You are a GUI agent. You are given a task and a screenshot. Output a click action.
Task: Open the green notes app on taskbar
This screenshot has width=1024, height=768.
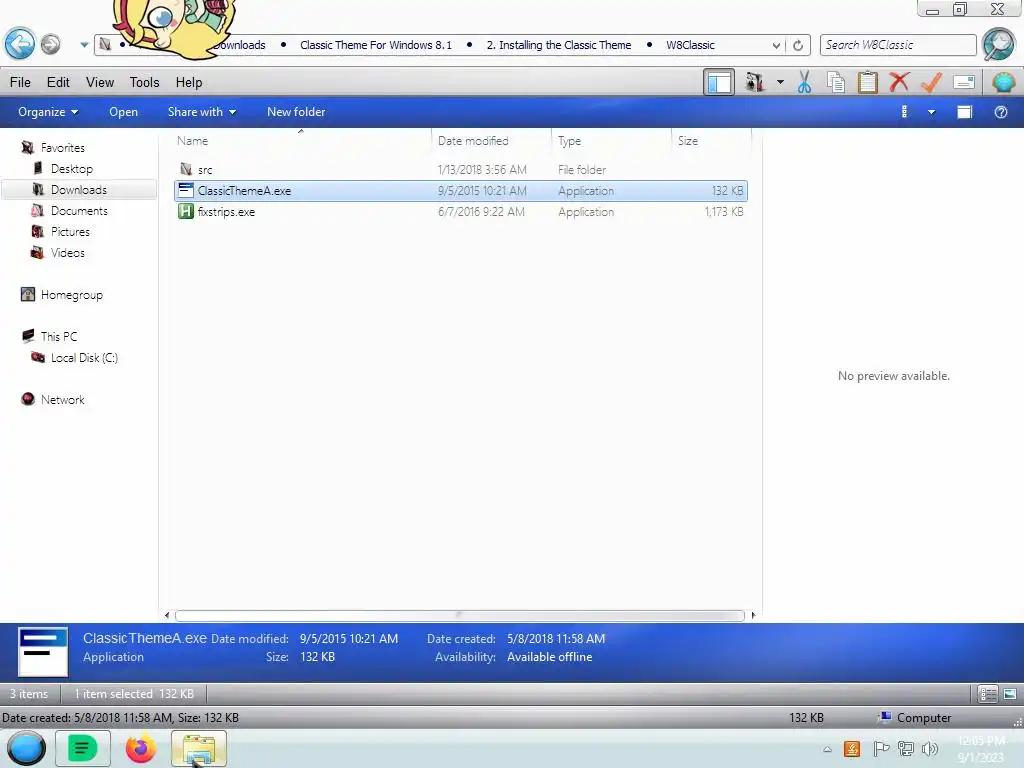click(x=82, y=748)
